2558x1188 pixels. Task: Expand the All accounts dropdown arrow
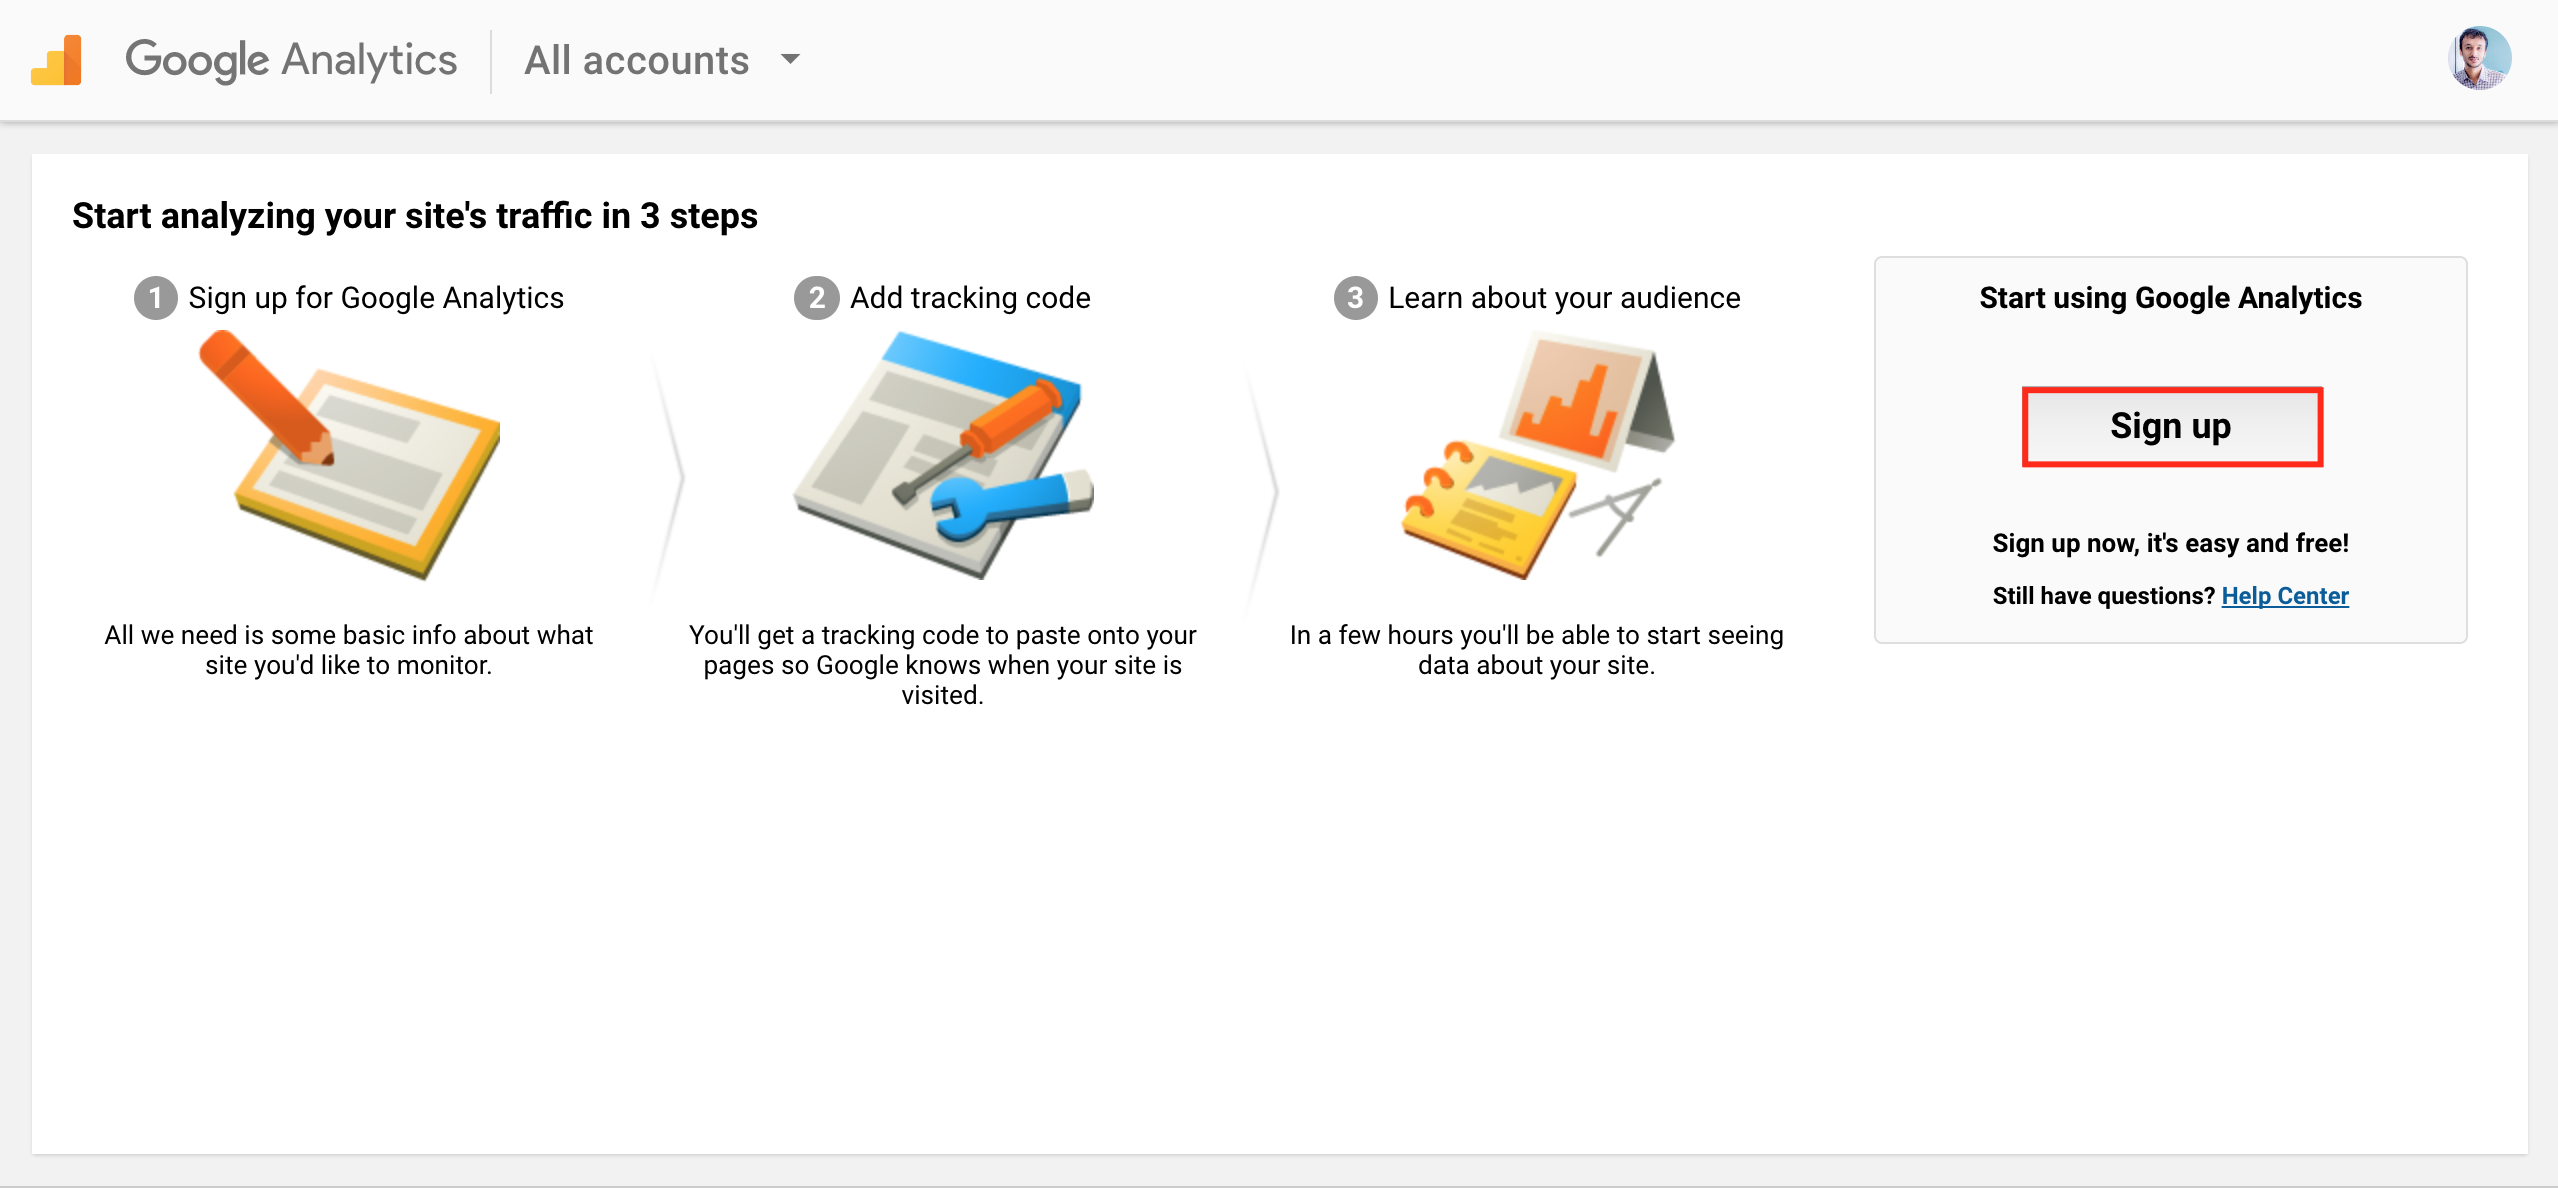click(x=790, y=59)
